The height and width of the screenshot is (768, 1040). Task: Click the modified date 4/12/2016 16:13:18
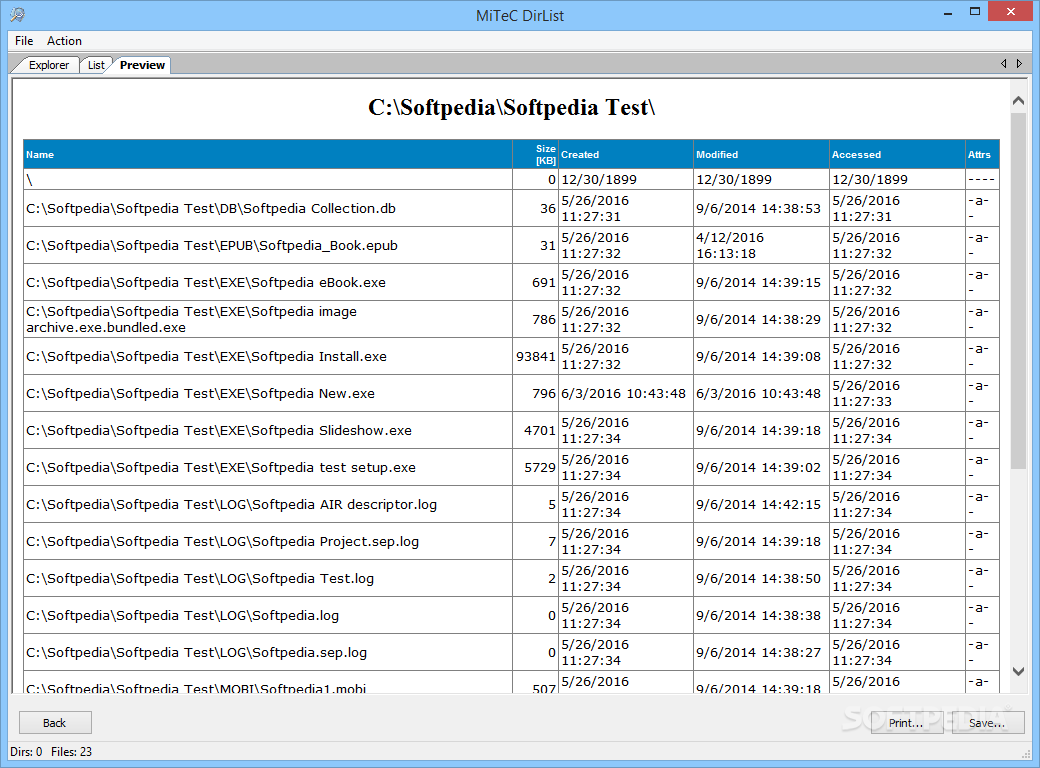coord(730,245)
